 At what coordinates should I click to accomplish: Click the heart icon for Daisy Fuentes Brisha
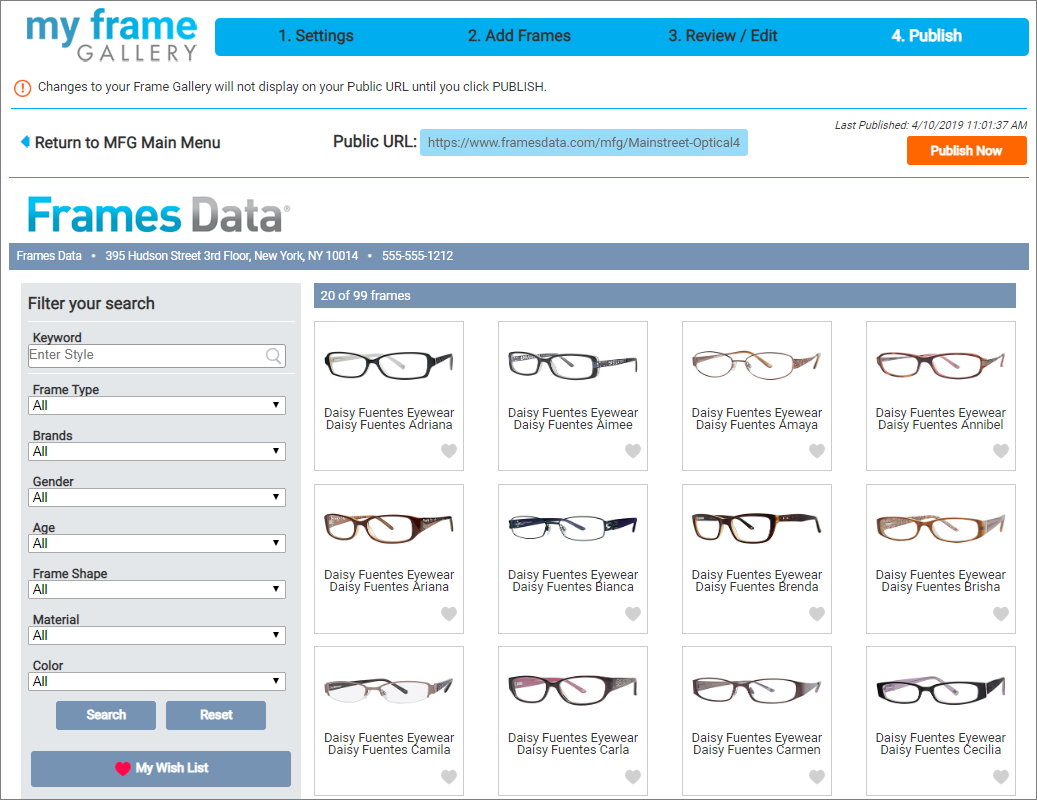pyautogui.click(x=1001, y=614)
